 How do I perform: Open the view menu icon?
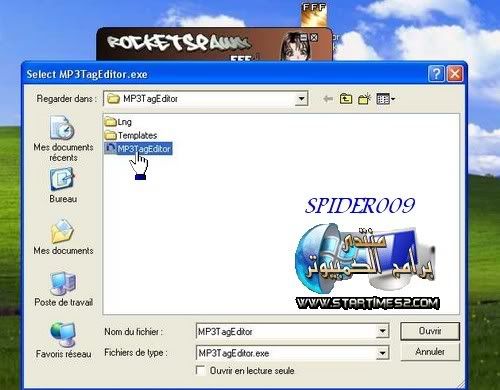[385, 99]
